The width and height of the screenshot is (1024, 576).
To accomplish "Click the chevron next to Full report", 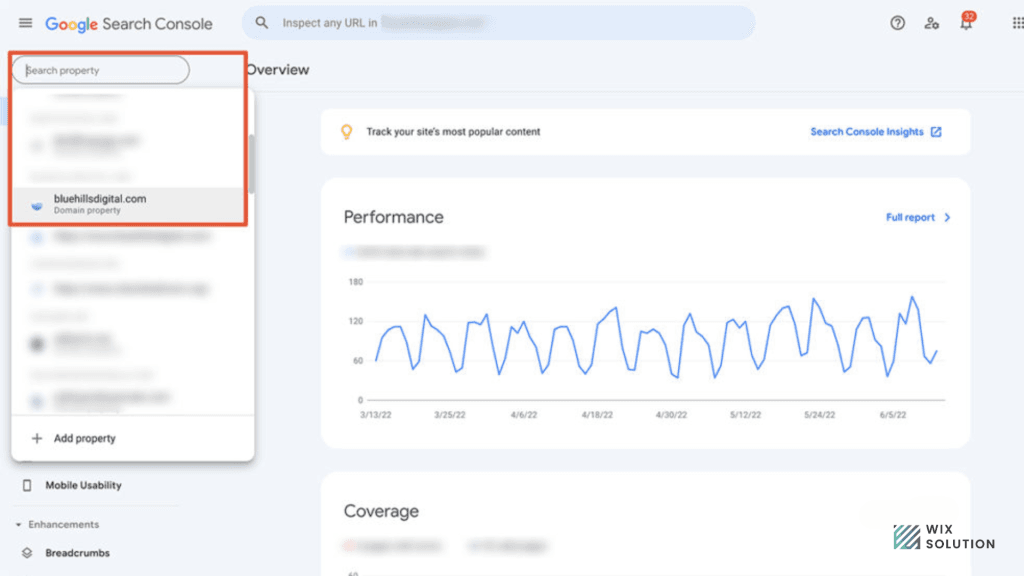I will pos(947,217).
